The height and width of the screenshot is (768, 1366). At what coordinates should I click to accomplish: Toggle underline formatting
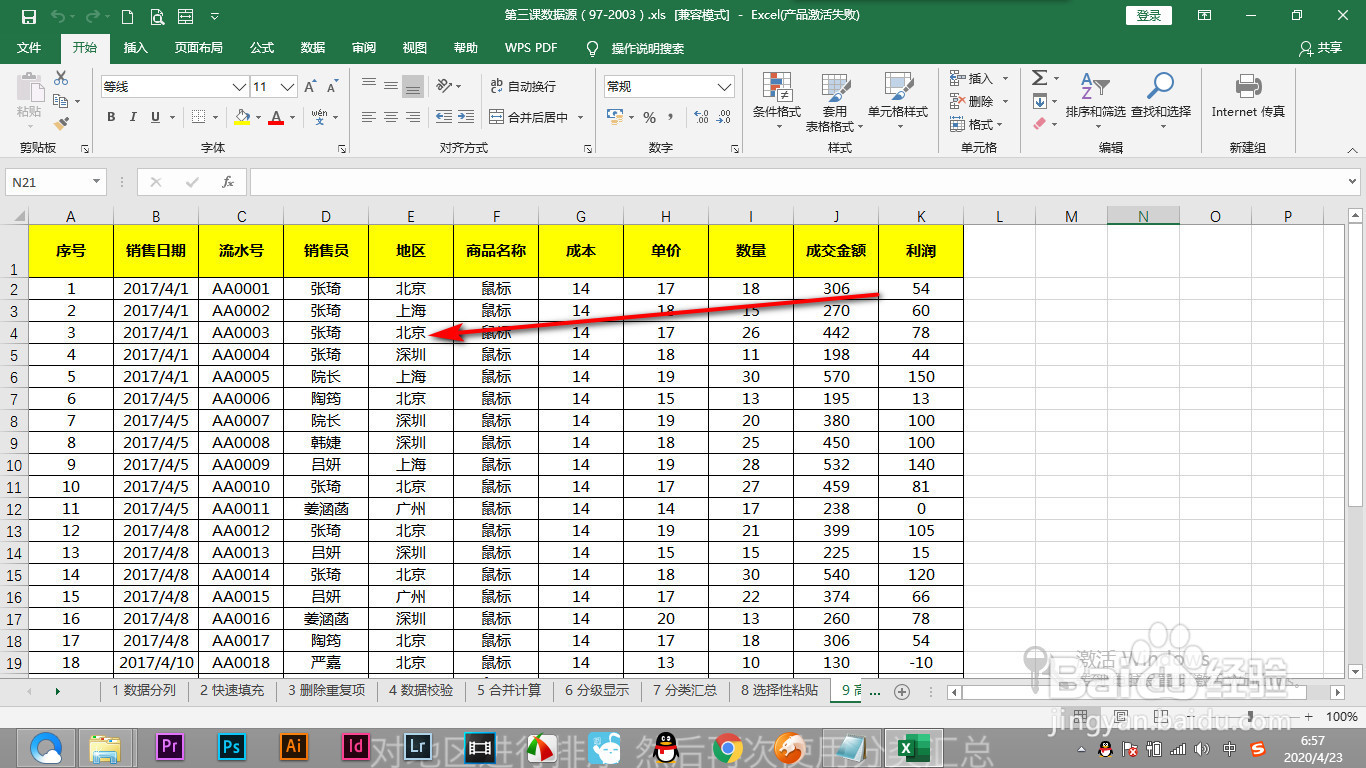154,117
